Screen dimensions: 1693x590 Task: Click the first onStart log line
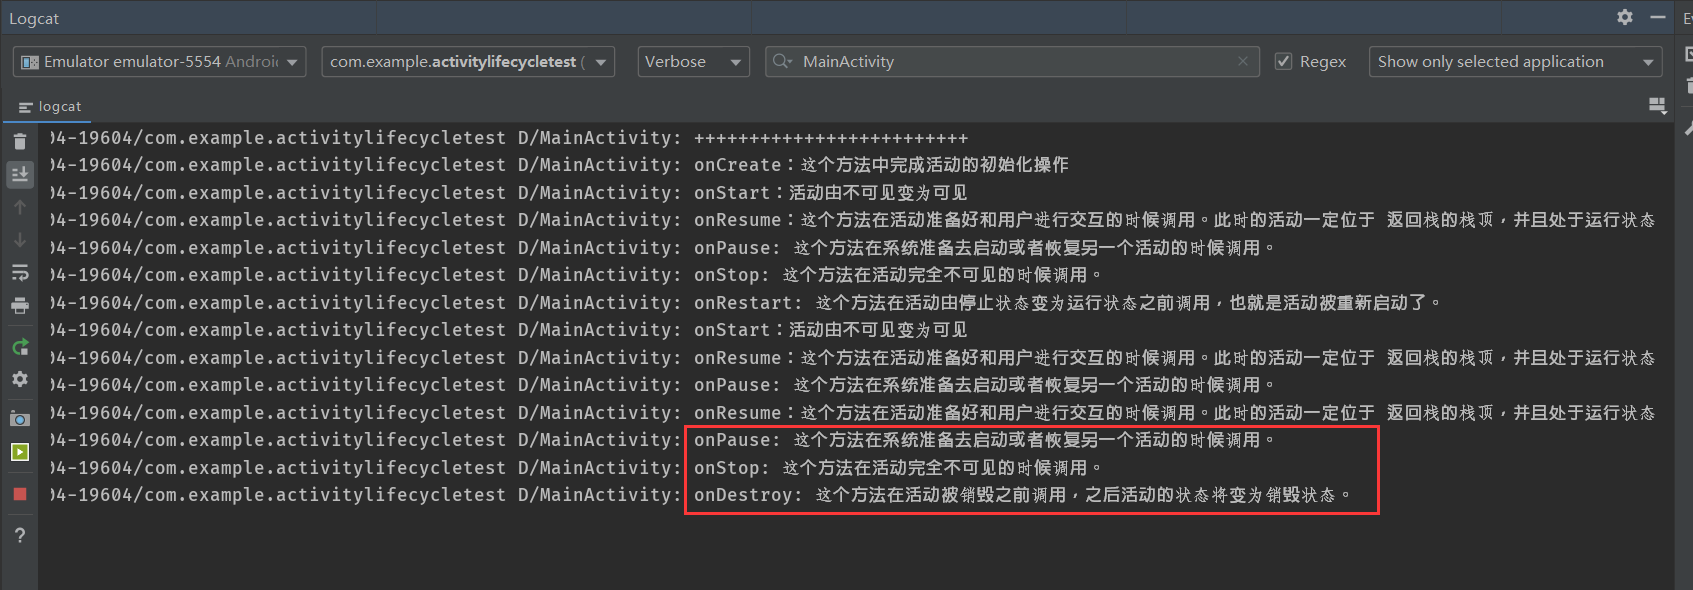coord(508,192)
